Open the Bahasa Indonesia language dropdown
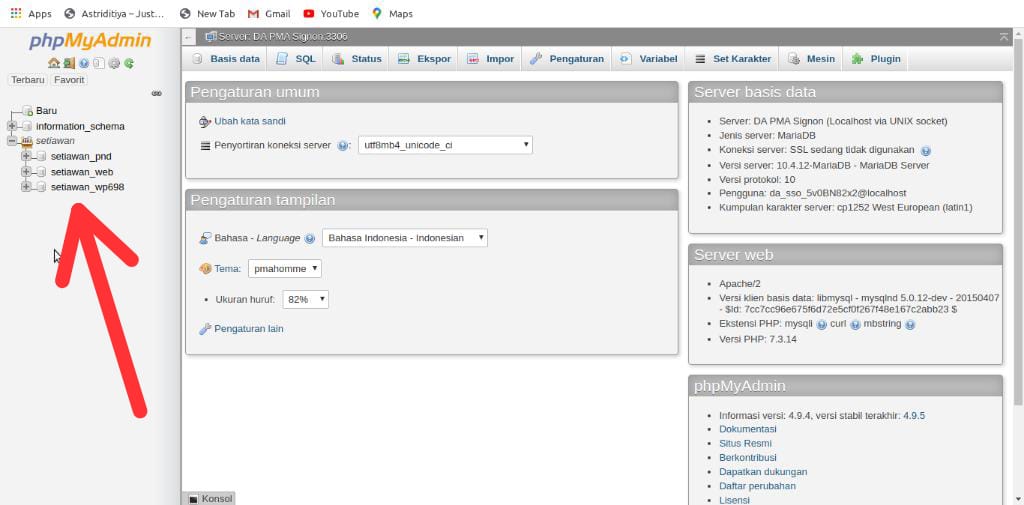Image resolution: width=1024 pixels, height=505 pixels. (x=405, y=238)
